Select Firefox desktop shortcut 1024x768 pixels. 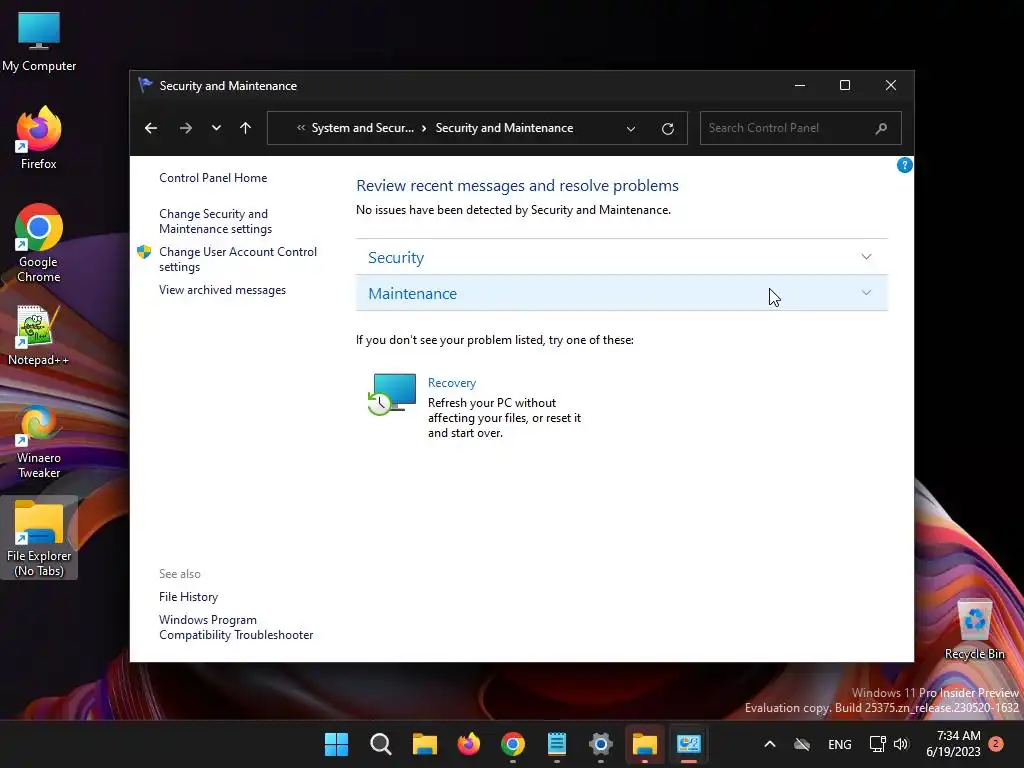click(x=39, y=138)
